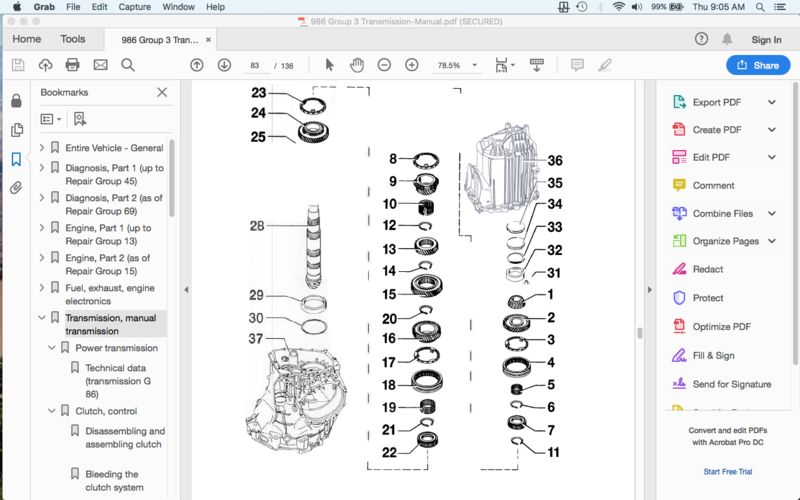Collapse the Power transmission bookmark
Image resolution: width=800 pixels, height=500 pixels.
52,348
